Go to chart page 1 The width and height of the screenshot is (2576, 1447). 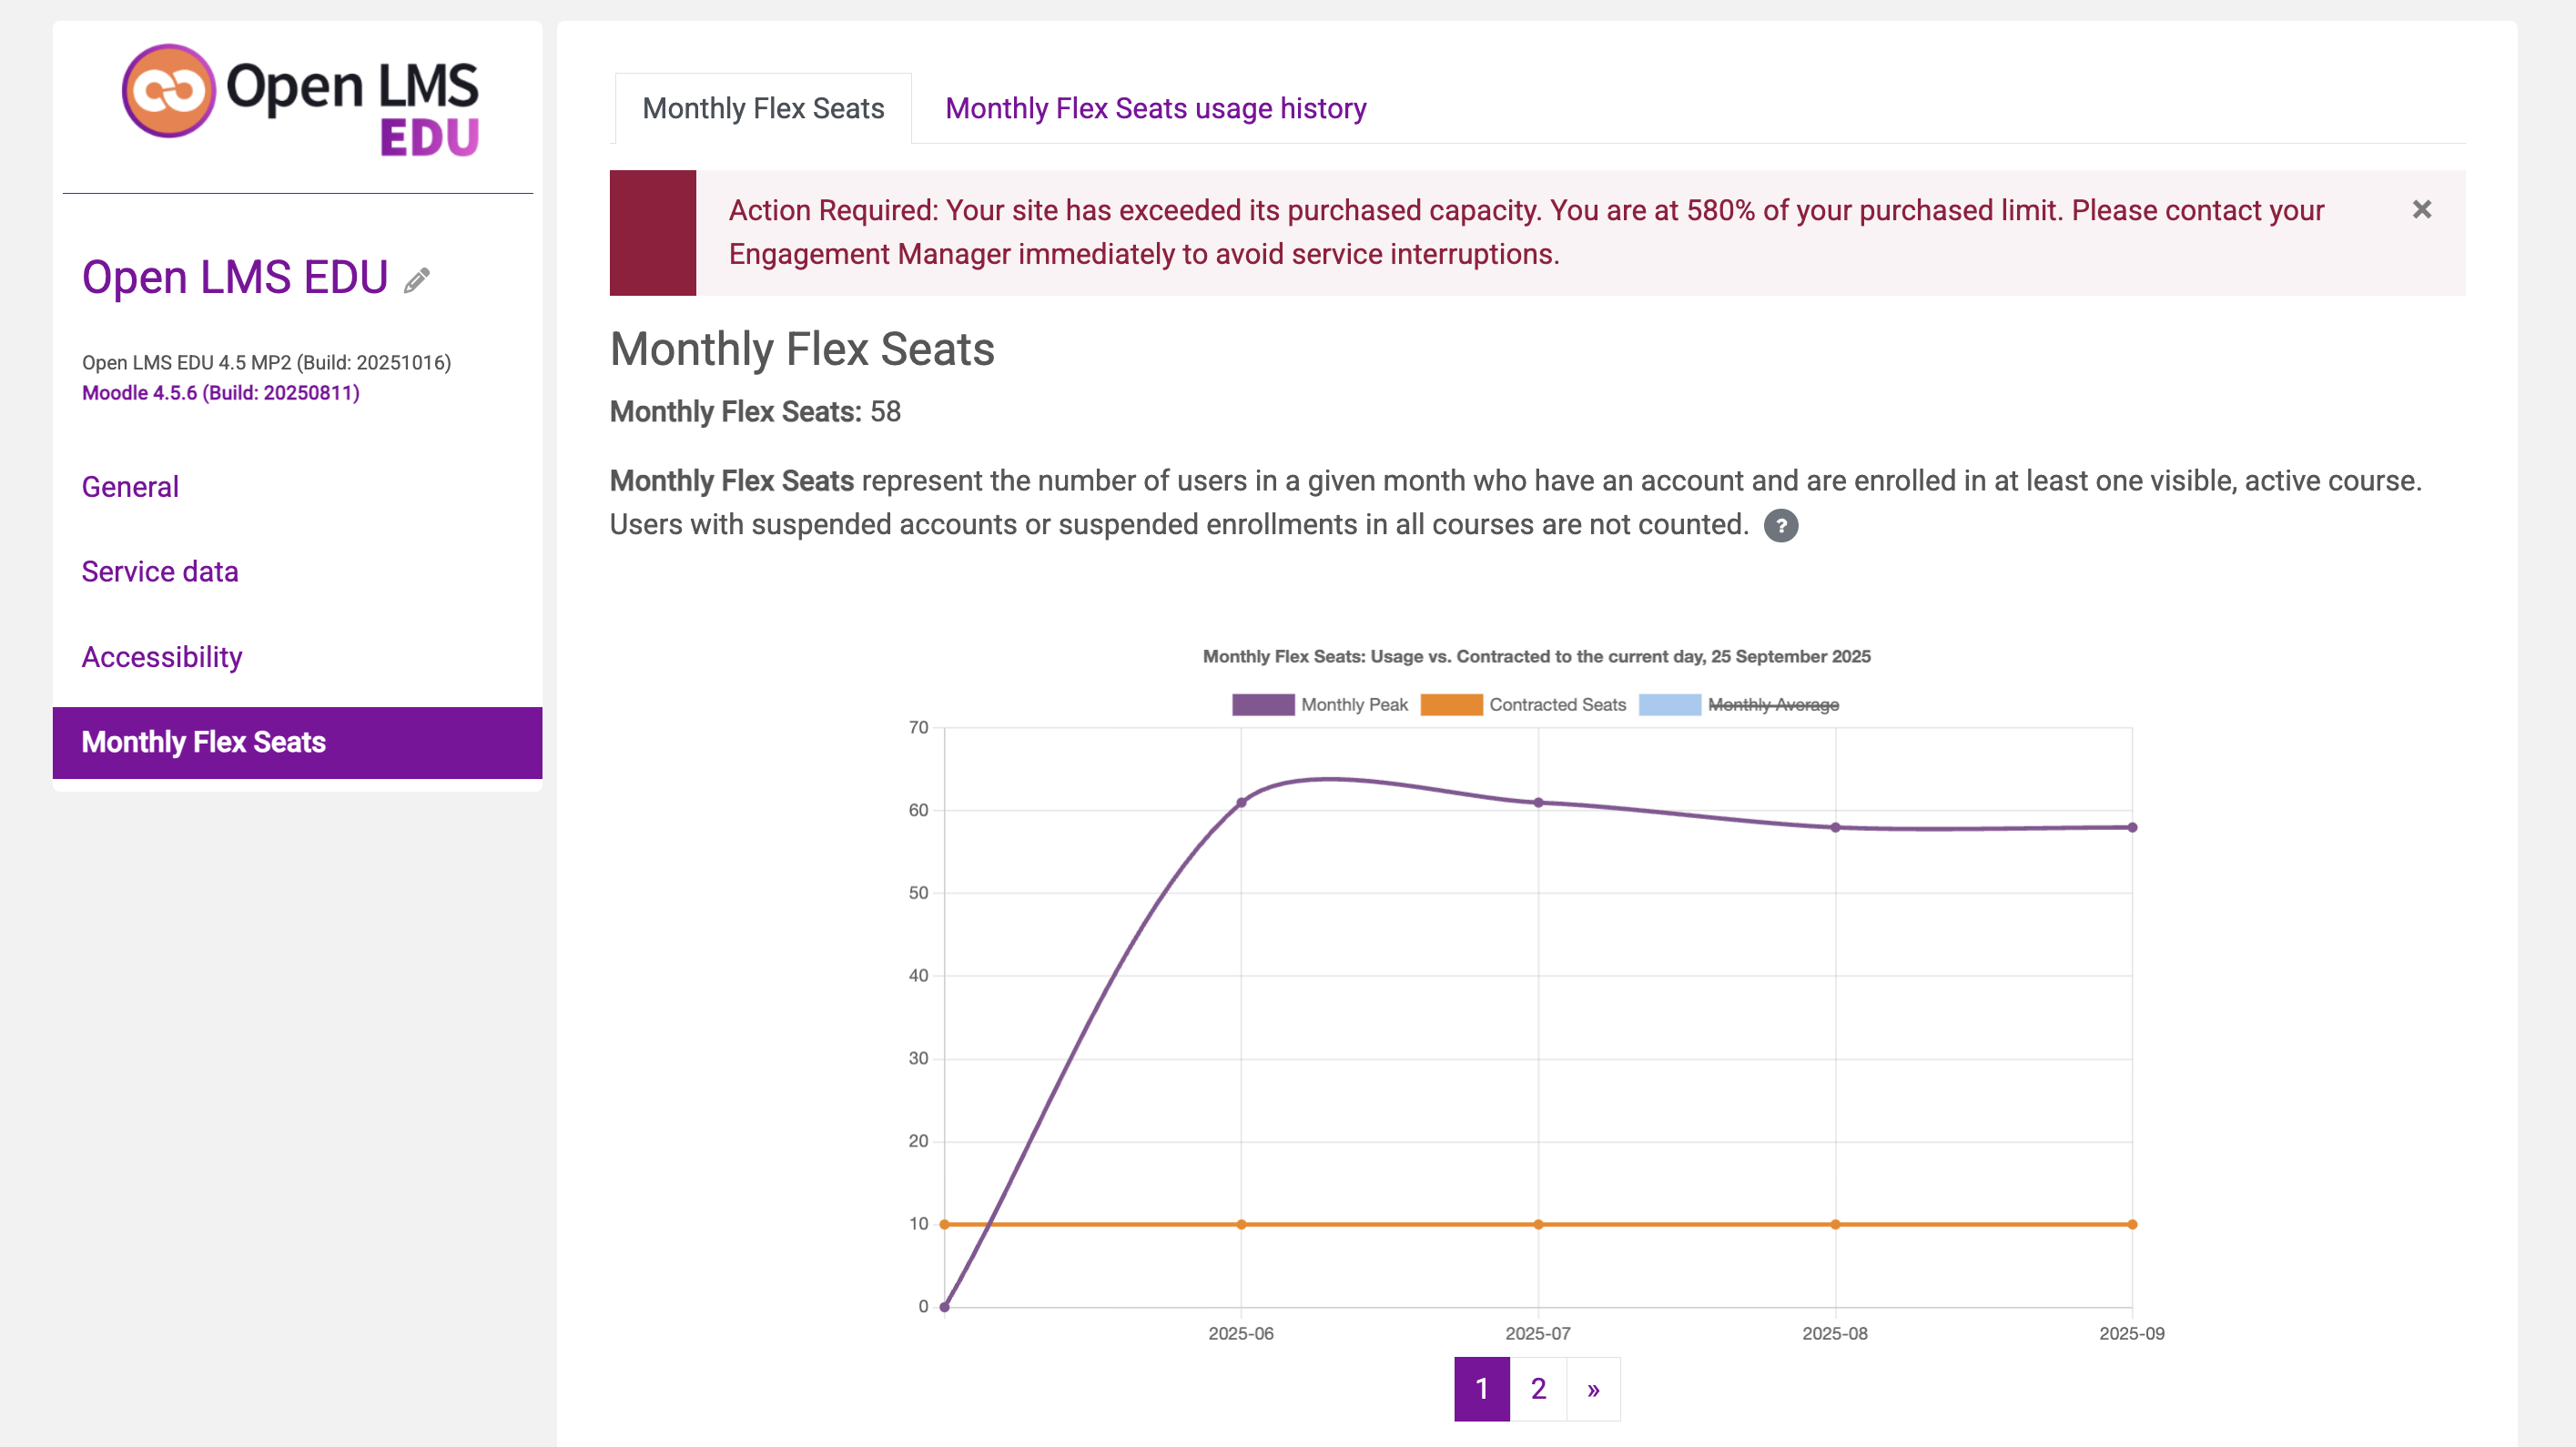click(x=1482, y=1389)
